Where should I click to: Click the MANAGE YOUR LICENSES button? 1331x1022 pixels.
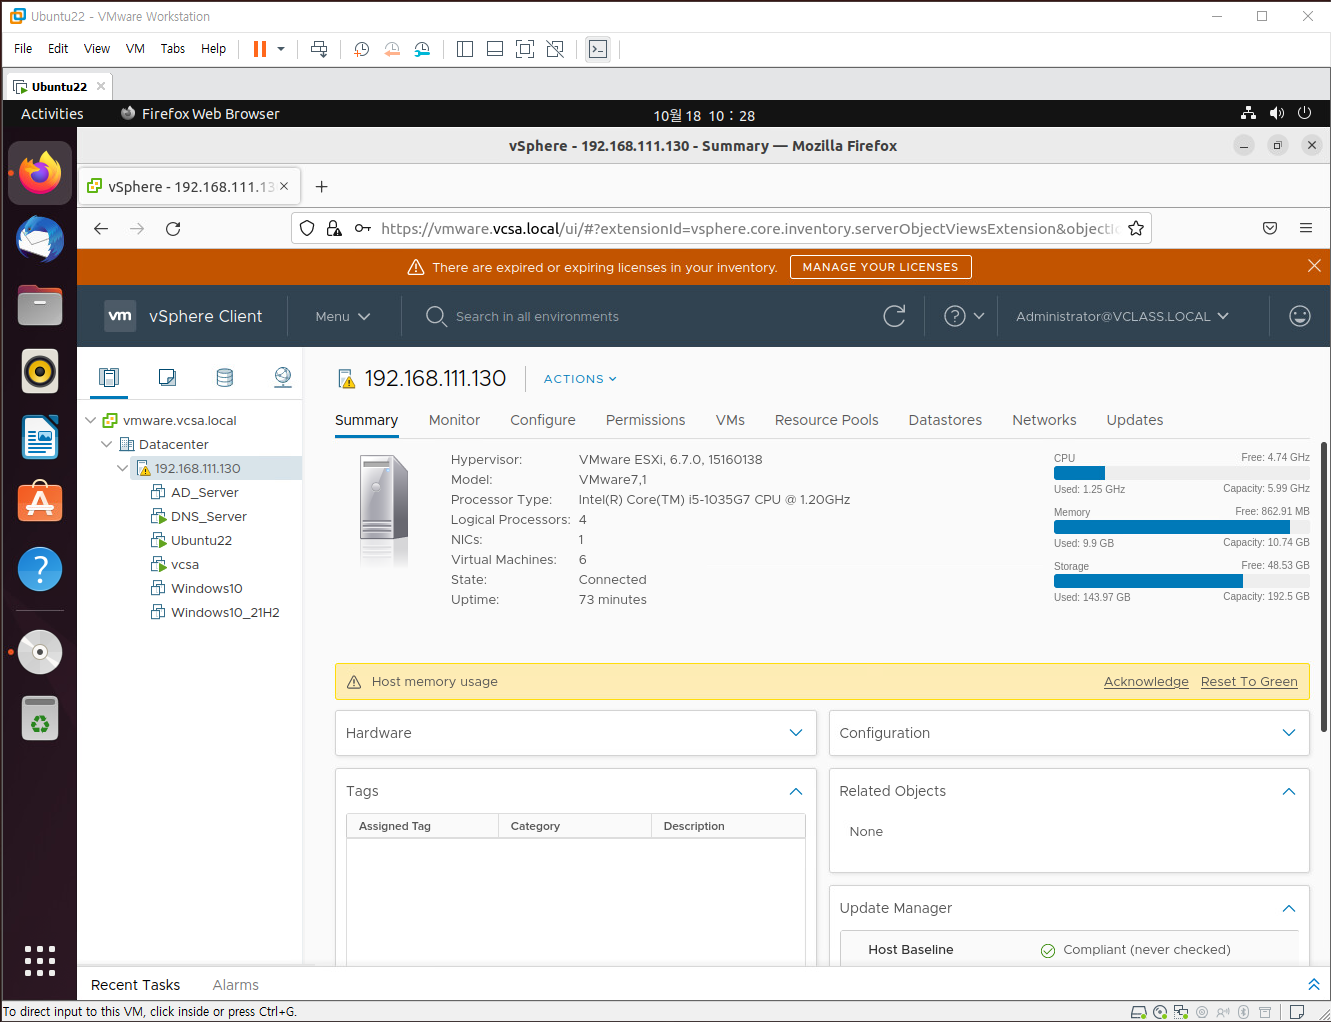880,267
